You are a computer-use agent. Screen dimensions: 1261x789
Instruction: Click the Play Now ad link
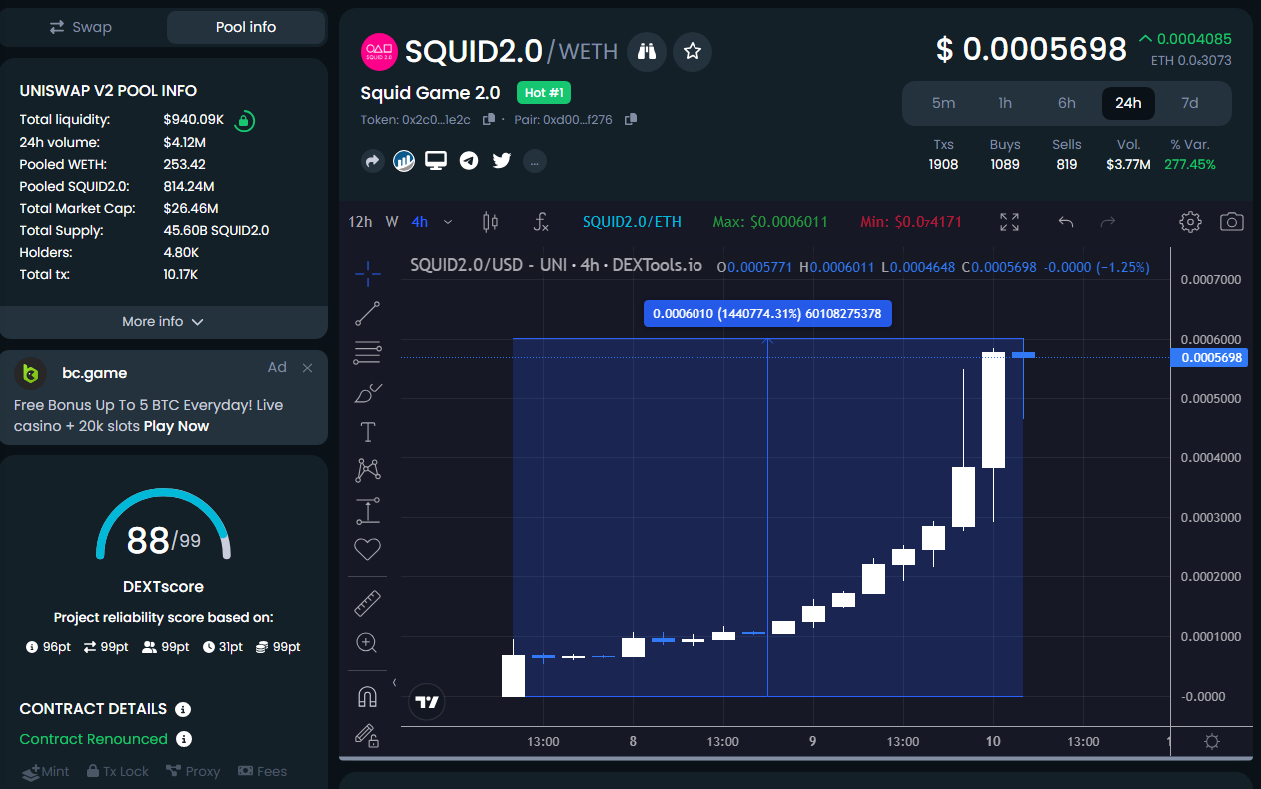point(178,425)
